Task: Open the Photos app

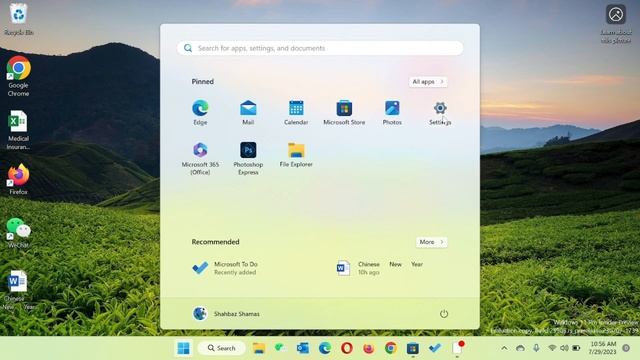Action: pyautogui.click(x=392, y=112)
